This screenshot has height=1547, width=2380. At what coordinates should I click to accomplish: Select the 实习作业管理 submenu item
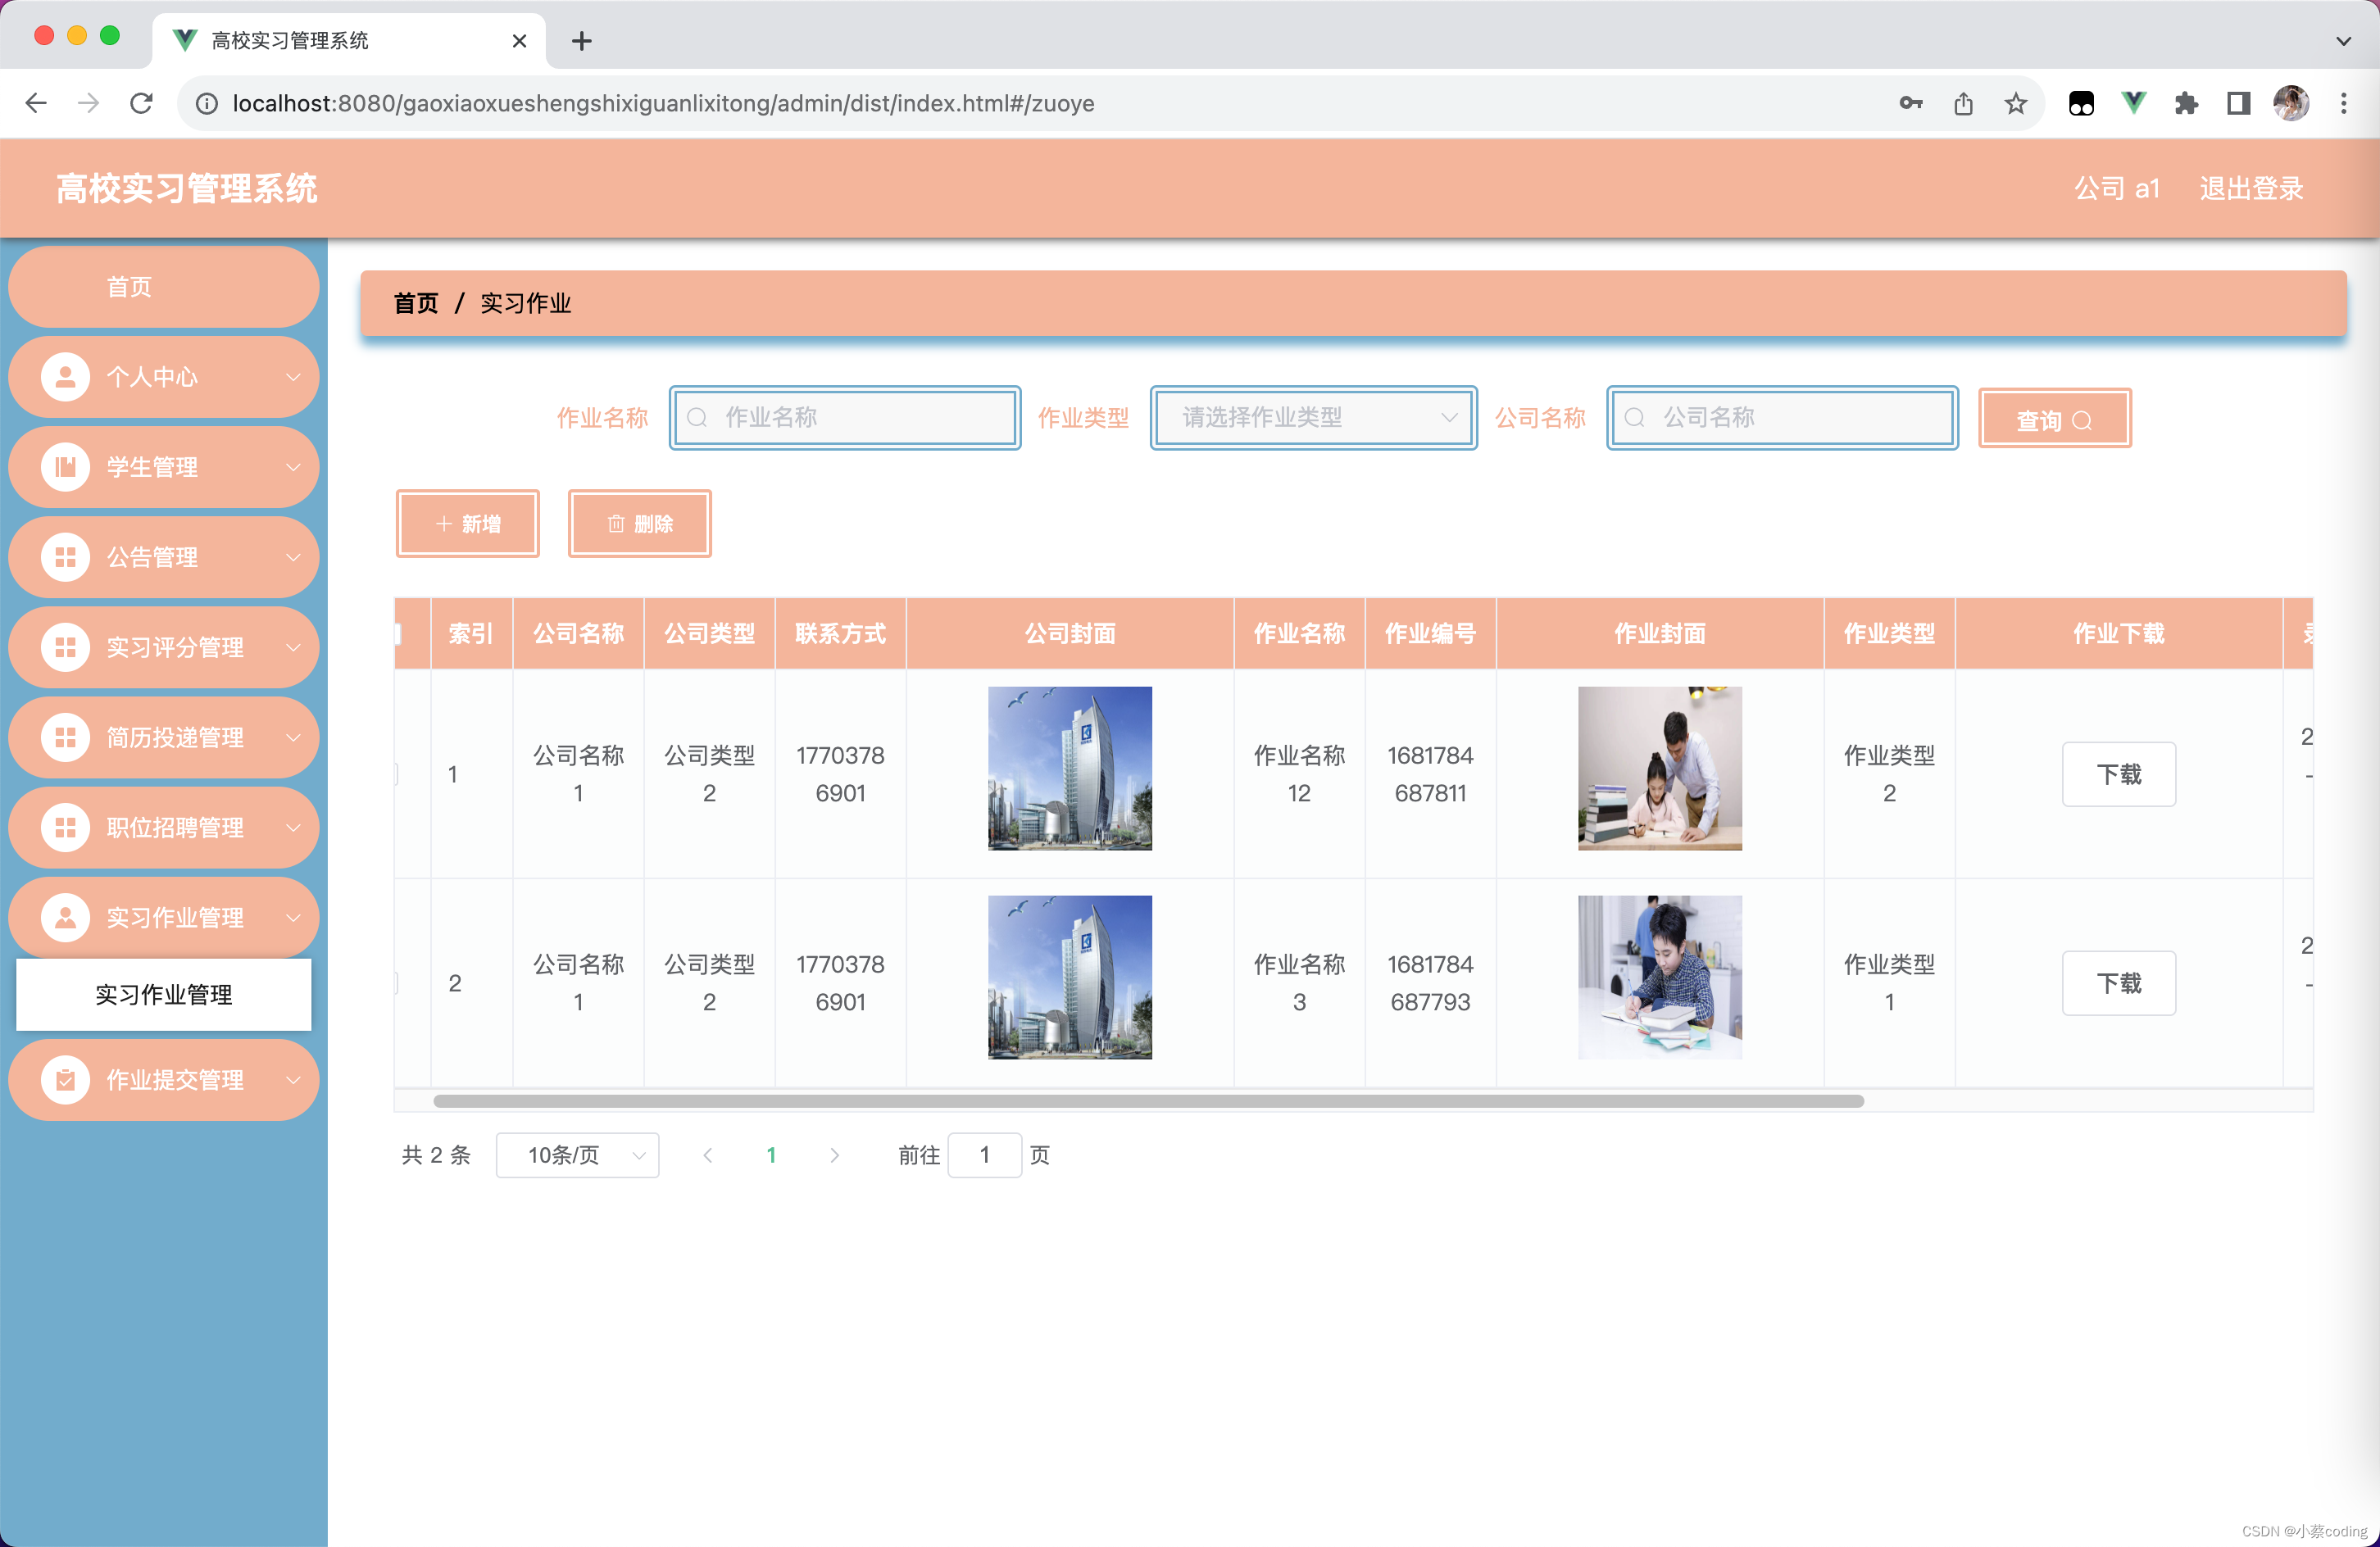point(164,994)
